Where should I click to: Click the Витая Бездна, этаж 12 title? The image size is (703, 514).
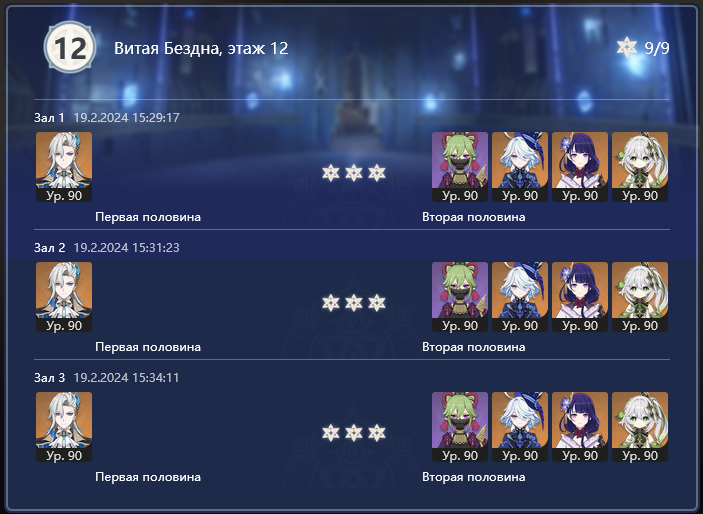[201, 48]
